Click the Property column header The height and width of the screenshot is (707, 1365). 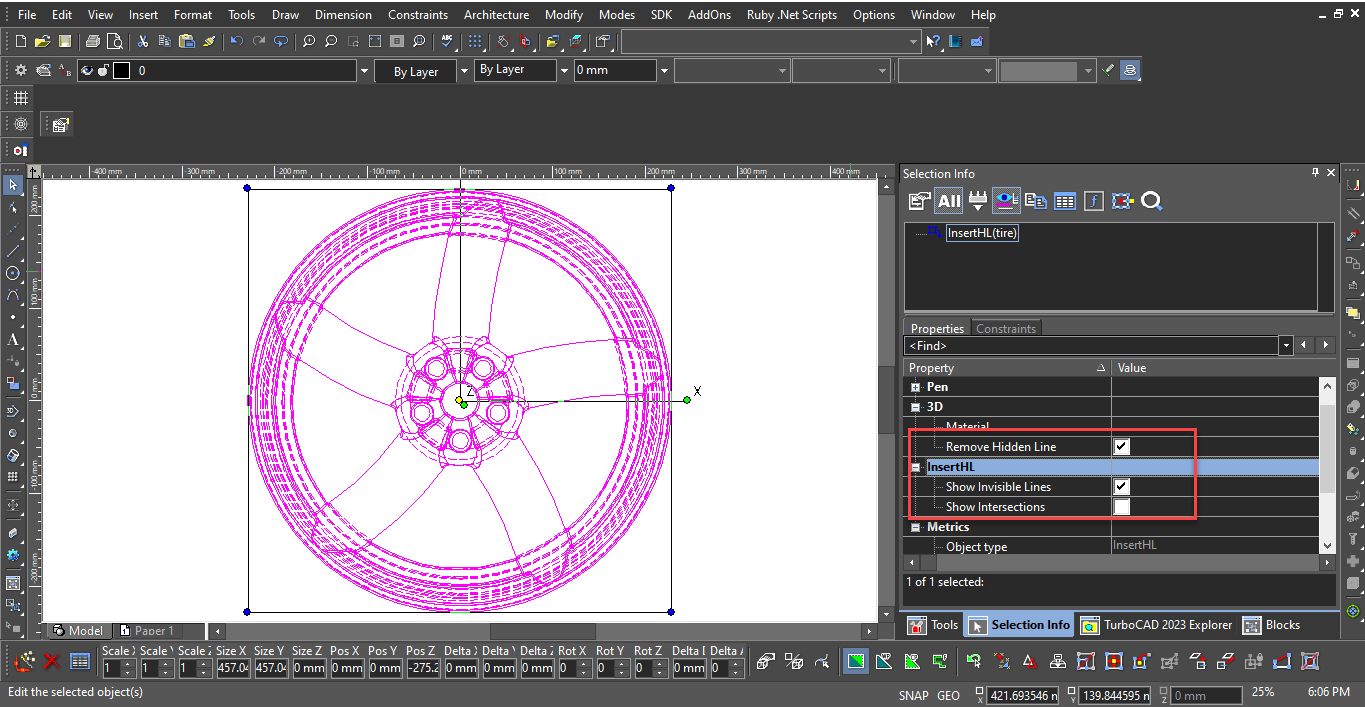coord(1007,368)
